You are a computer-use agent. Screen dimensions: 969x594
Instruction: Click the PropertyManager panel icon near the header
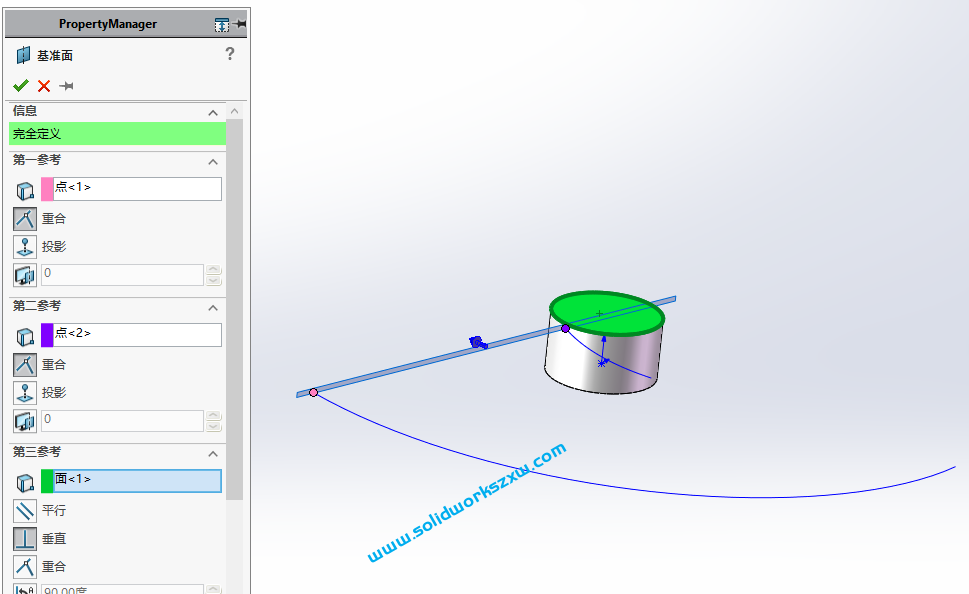pyautogui.click(x=221, y=23)
